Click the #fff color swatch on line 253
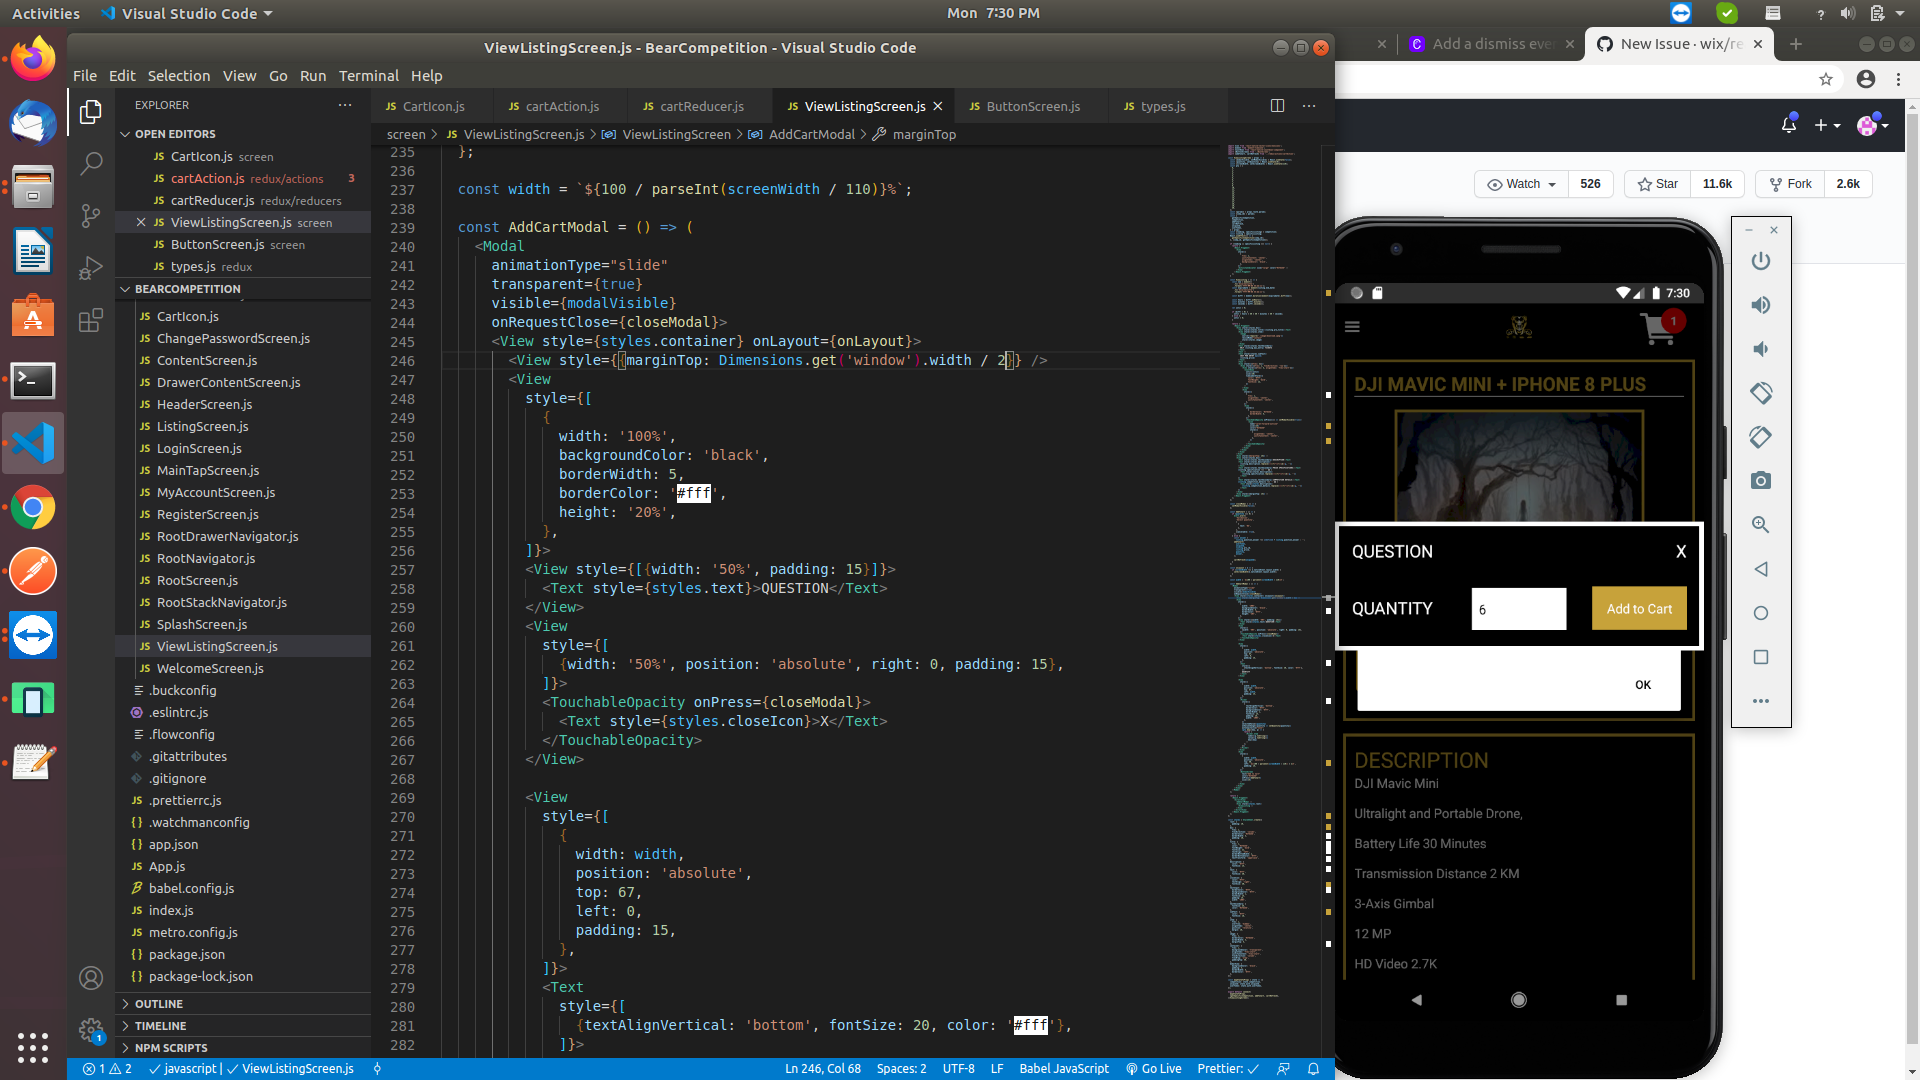Image resolution: width=1920 pixels, height=1080 pixels. coord(694,493)
